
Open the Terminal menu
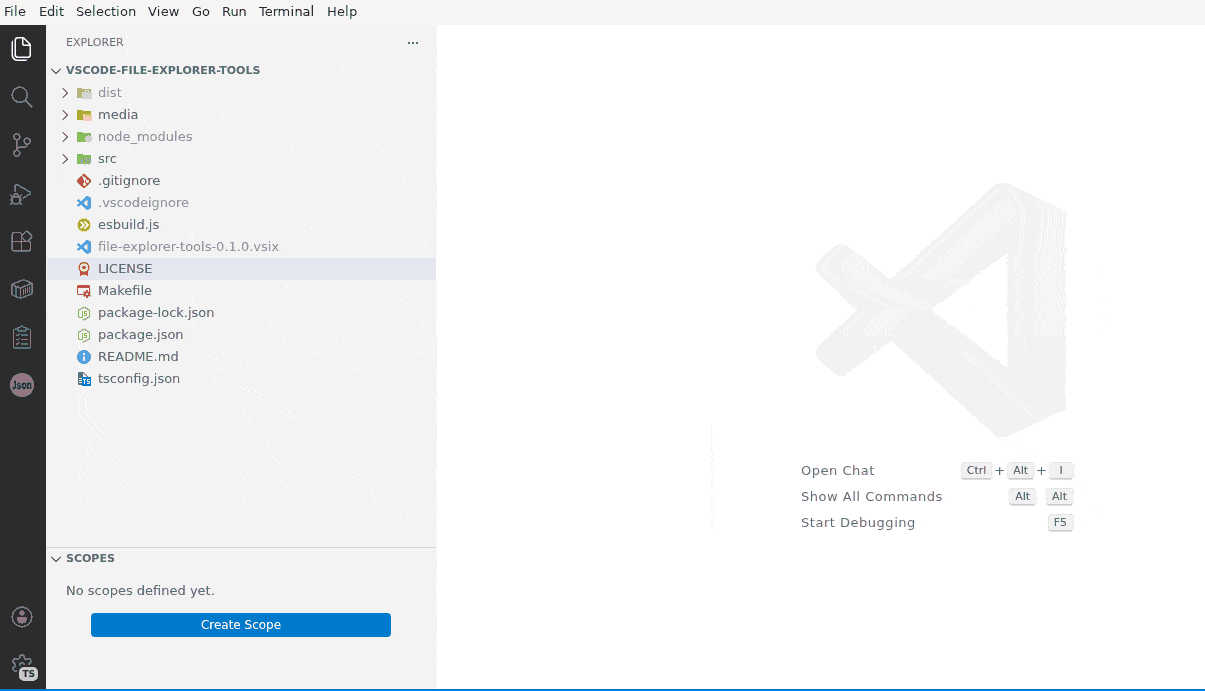(286, 11)
